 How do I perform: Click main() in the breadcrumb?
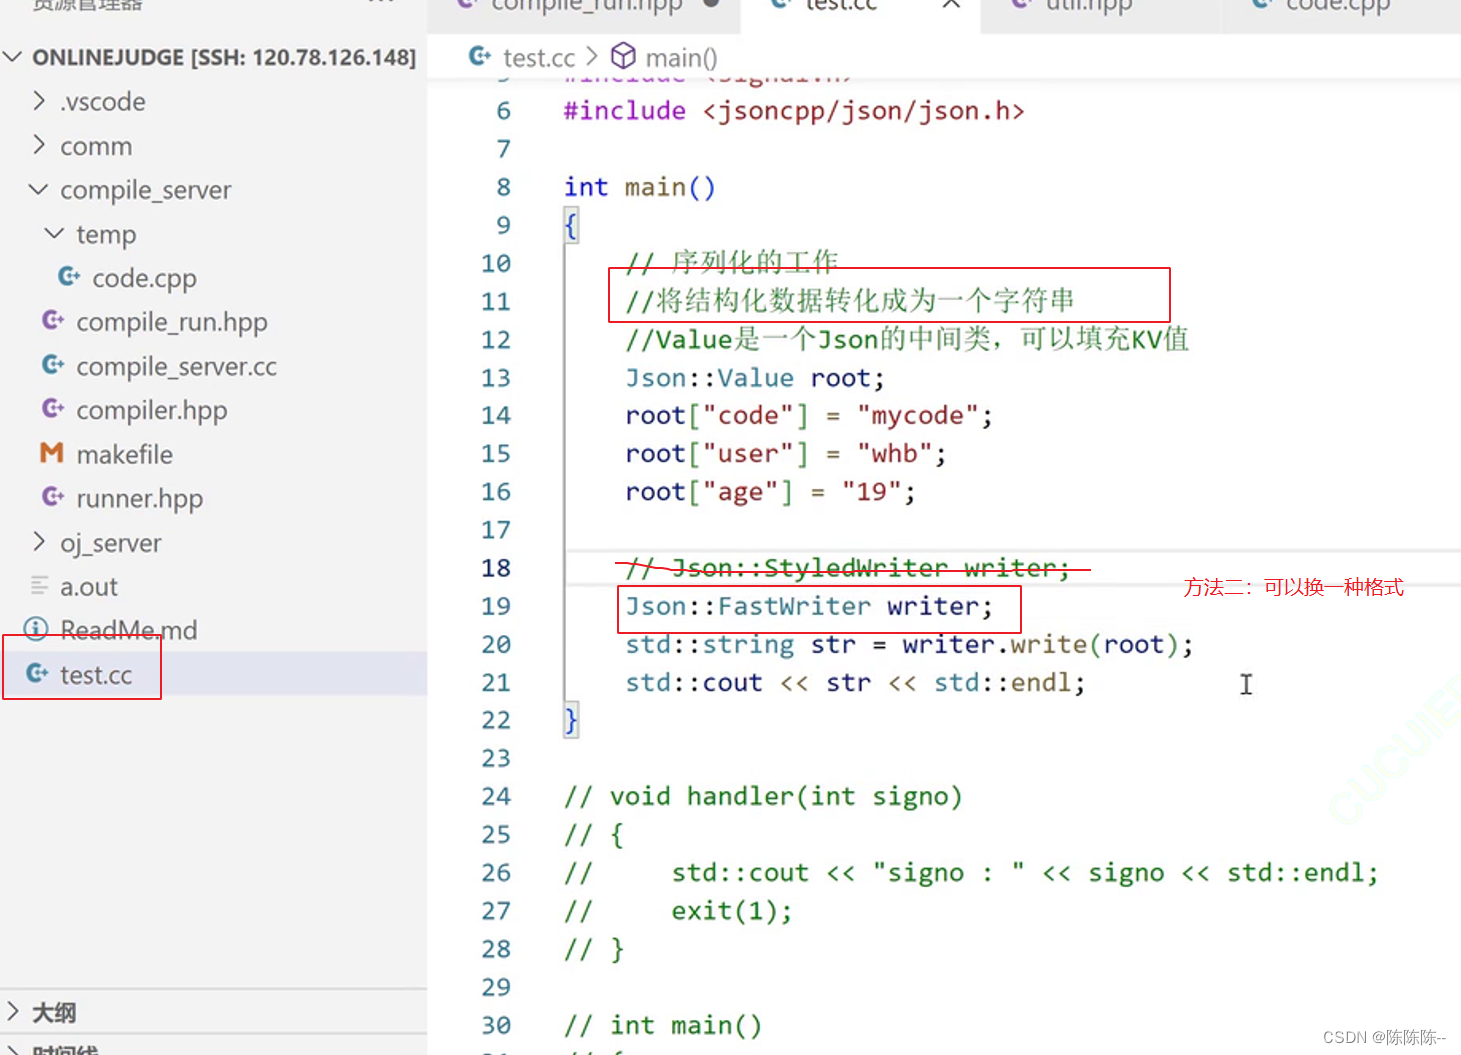click(681, 58)
